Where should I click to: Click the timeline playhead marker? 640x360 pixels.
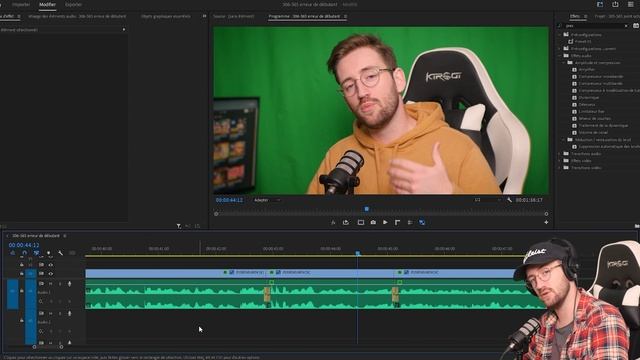click(x=358, y=253)
